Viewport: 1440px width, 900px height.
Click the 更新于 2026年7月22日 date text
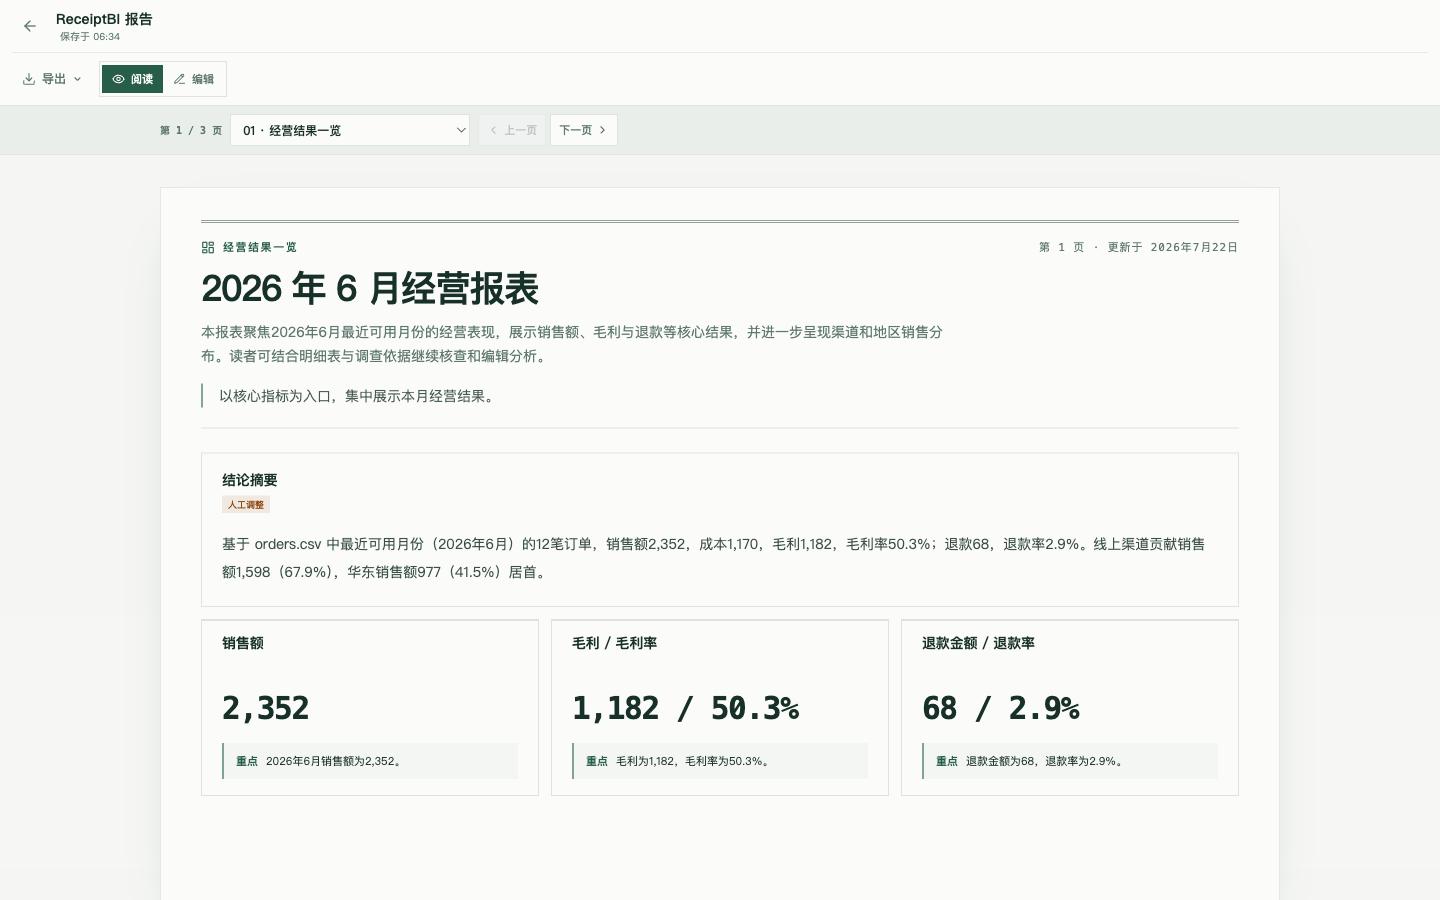point(1172,247)
